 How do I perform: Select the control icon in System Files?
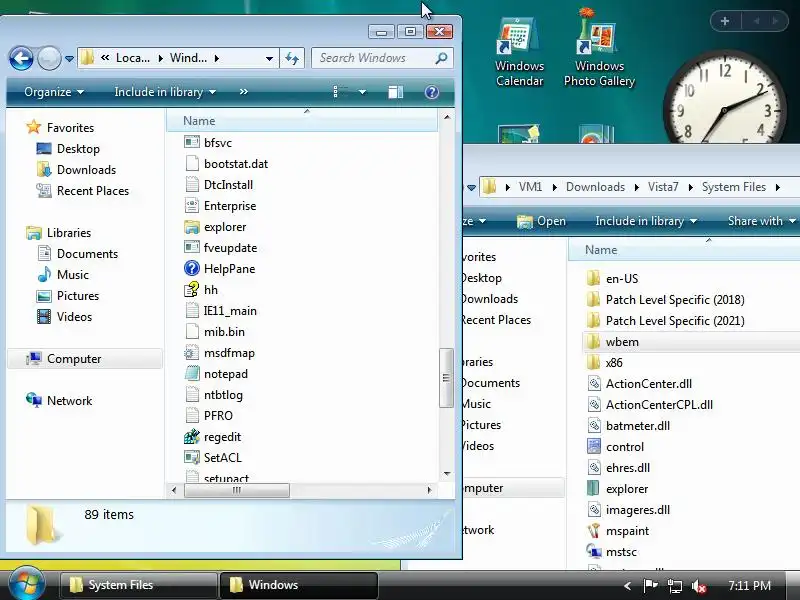tap(594, 446)
